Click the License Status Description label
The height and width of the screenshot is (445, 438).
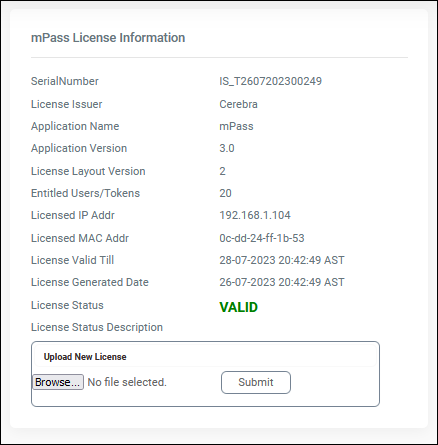[97, 327]
